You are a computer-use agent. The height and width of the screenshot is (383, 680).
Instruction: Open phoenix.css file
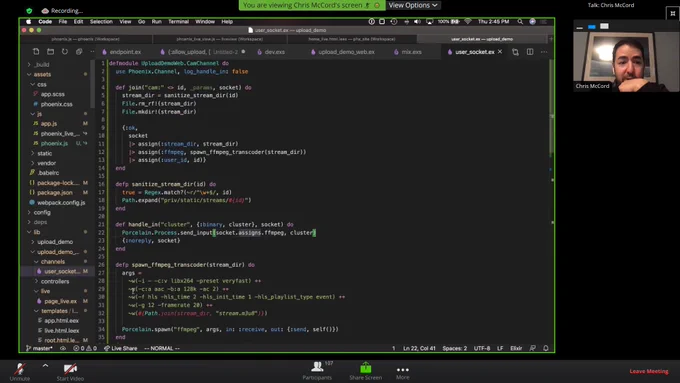57,104
